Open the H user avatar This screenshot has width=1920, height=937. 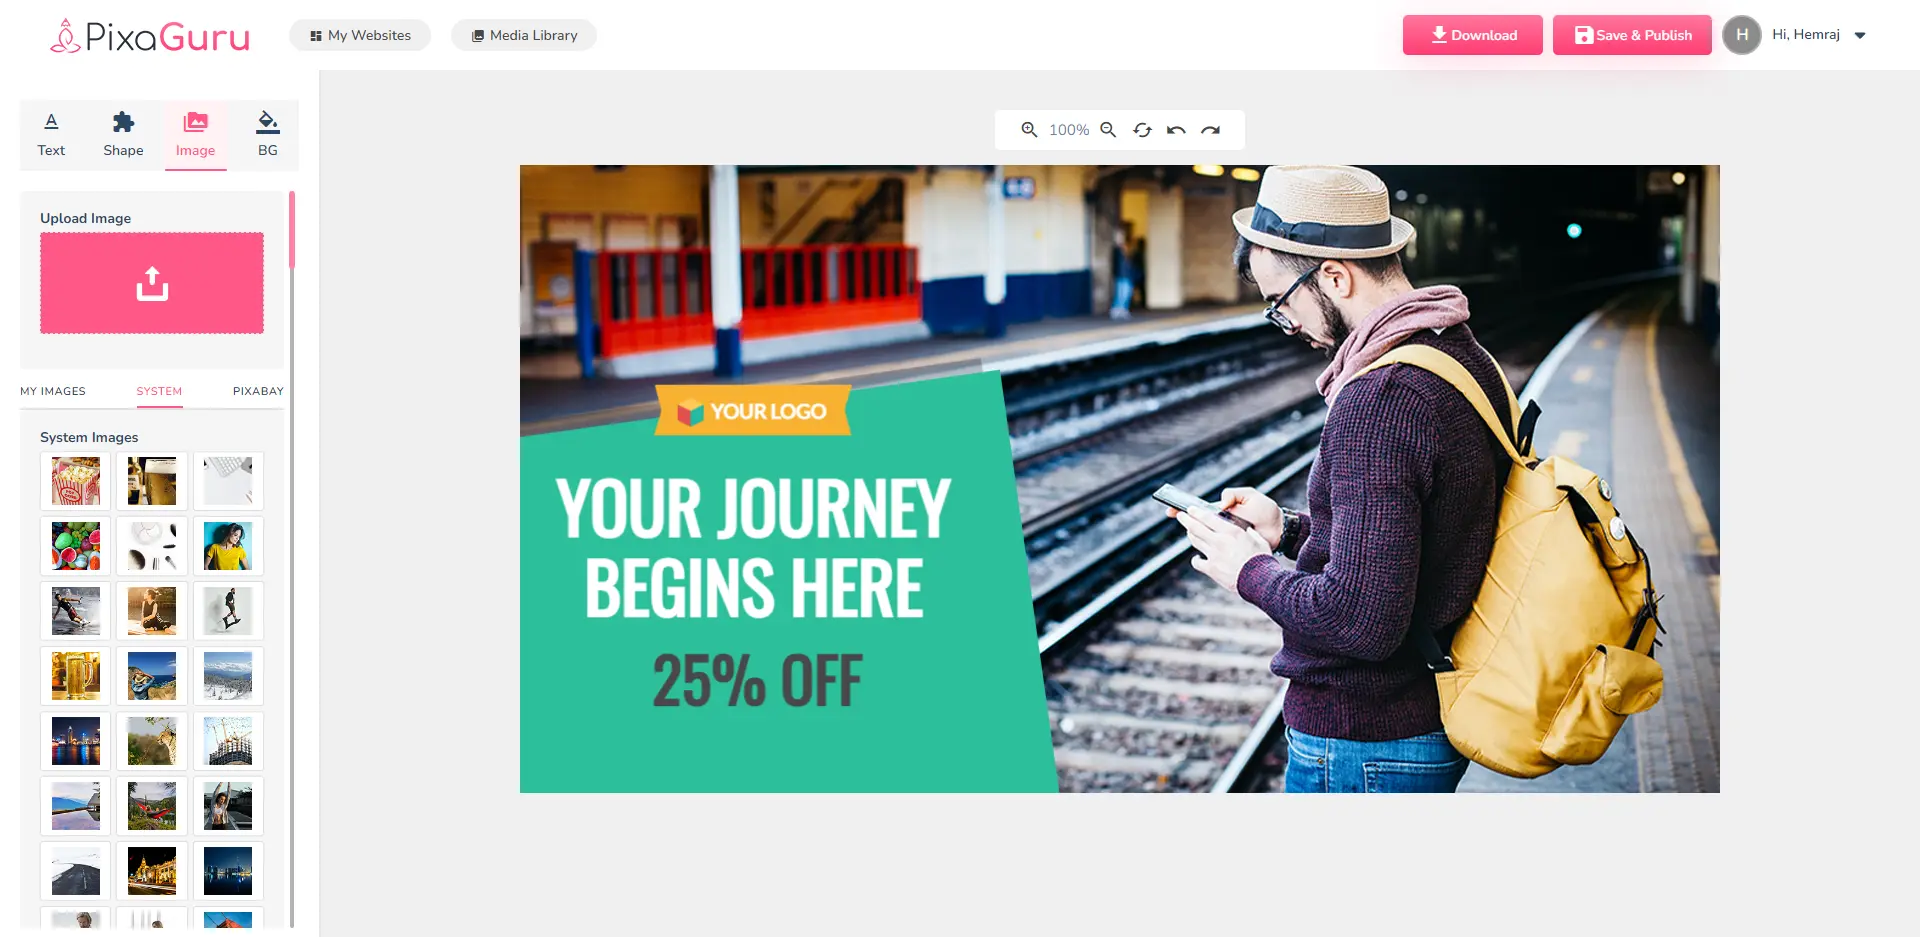point(1742,35)
